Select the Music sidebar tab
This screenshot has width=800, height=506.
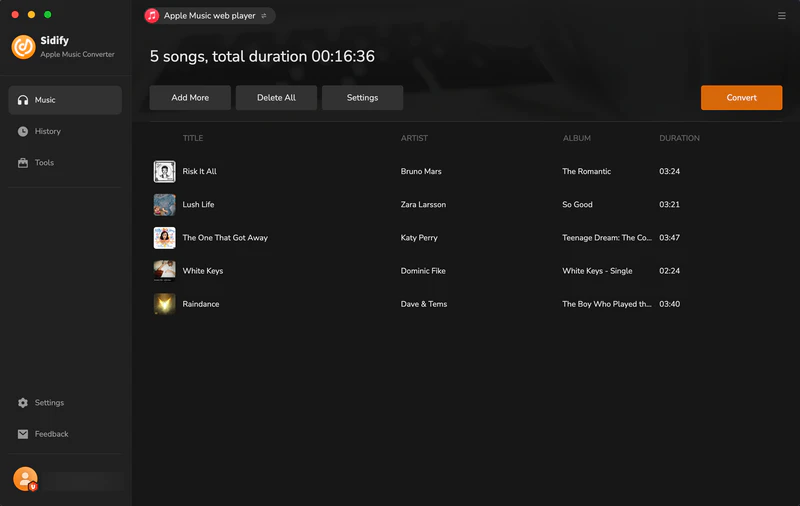pos(65,100)
